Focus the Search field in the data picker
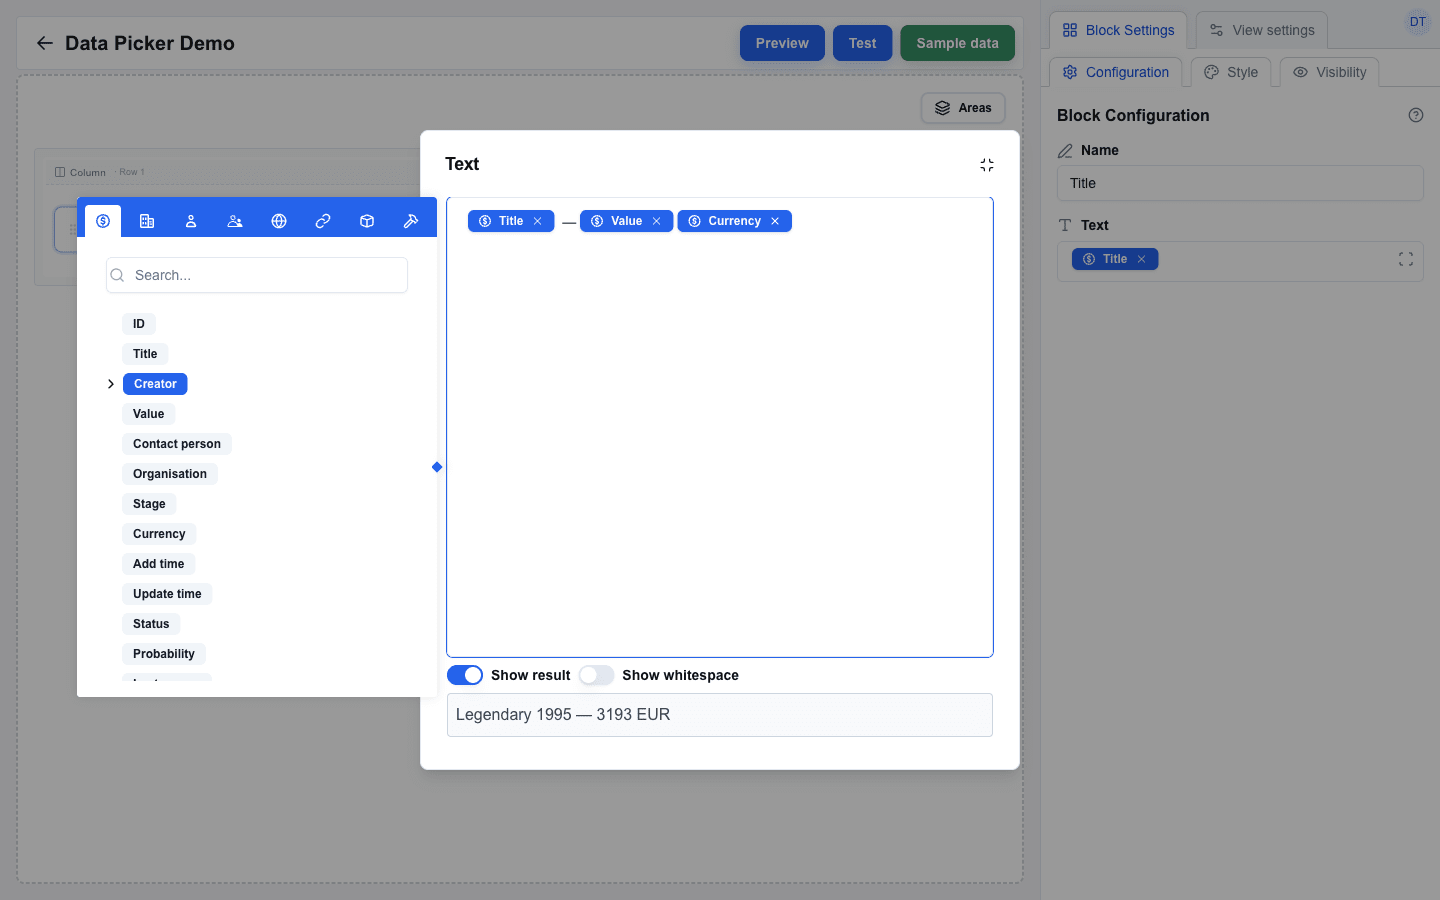This screenshot has height=900, width=1440. (257, 275)
